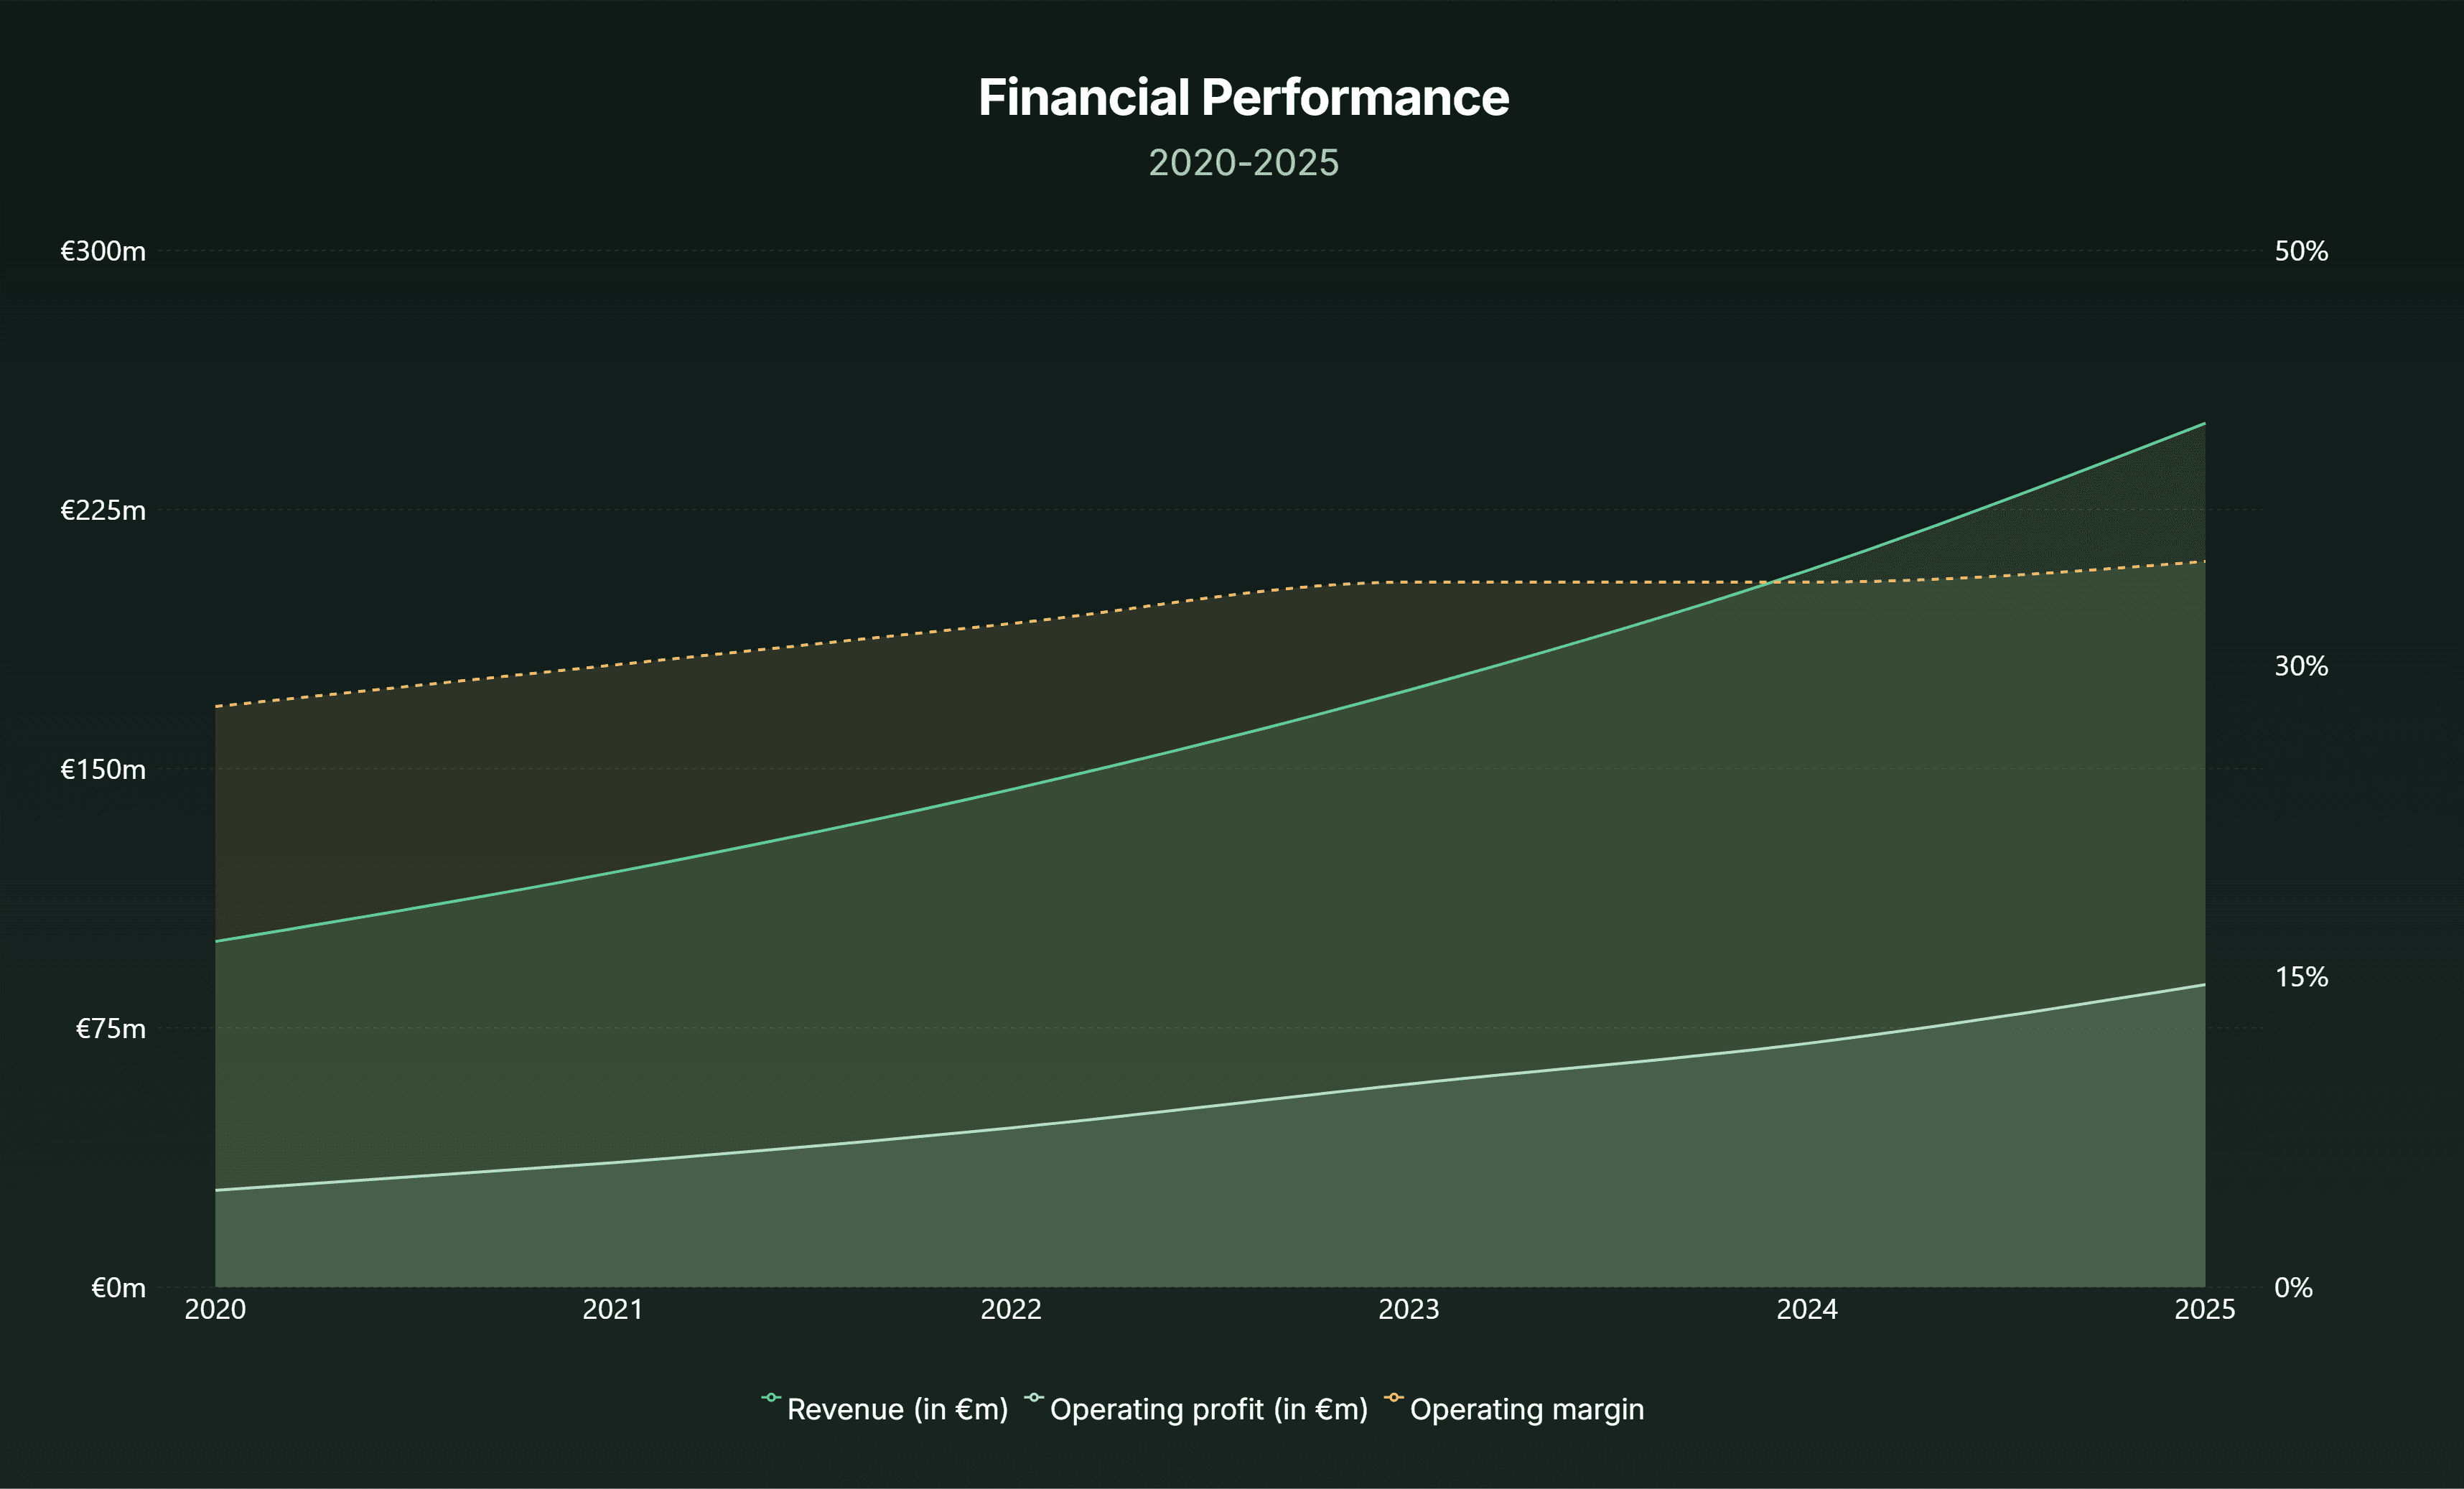The height and width of the screenshot is (1489, 2464).
Task: Select the 2021 x-axis tick label
Action: (613, 1310)
